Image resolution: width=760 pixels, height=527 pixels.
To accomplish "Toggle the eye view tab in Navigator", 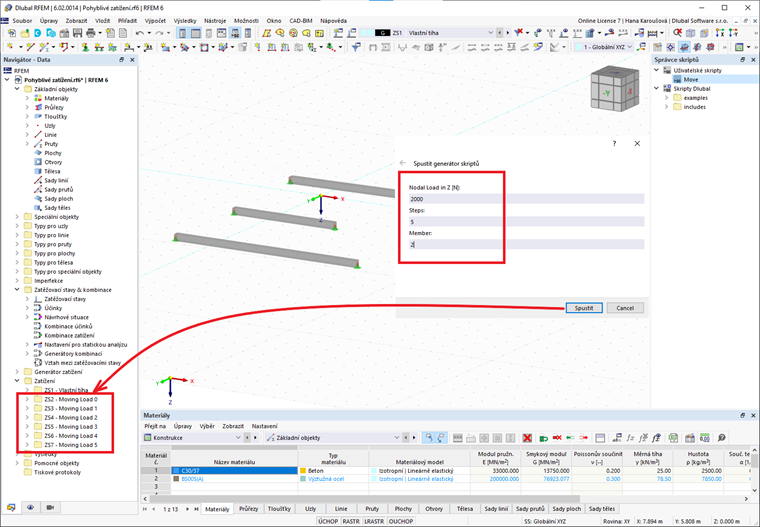I will [x=31, y=507].
